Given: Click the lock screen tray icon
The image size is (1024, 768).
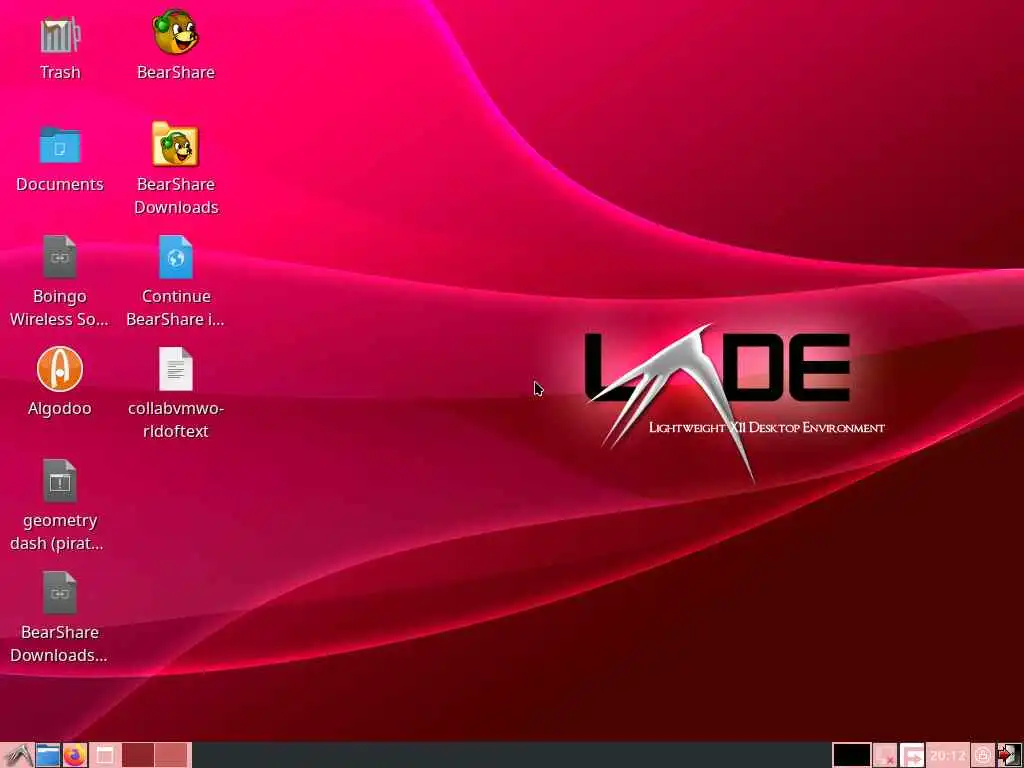Looking at the screenshot, I should click(x=983, y=756).
